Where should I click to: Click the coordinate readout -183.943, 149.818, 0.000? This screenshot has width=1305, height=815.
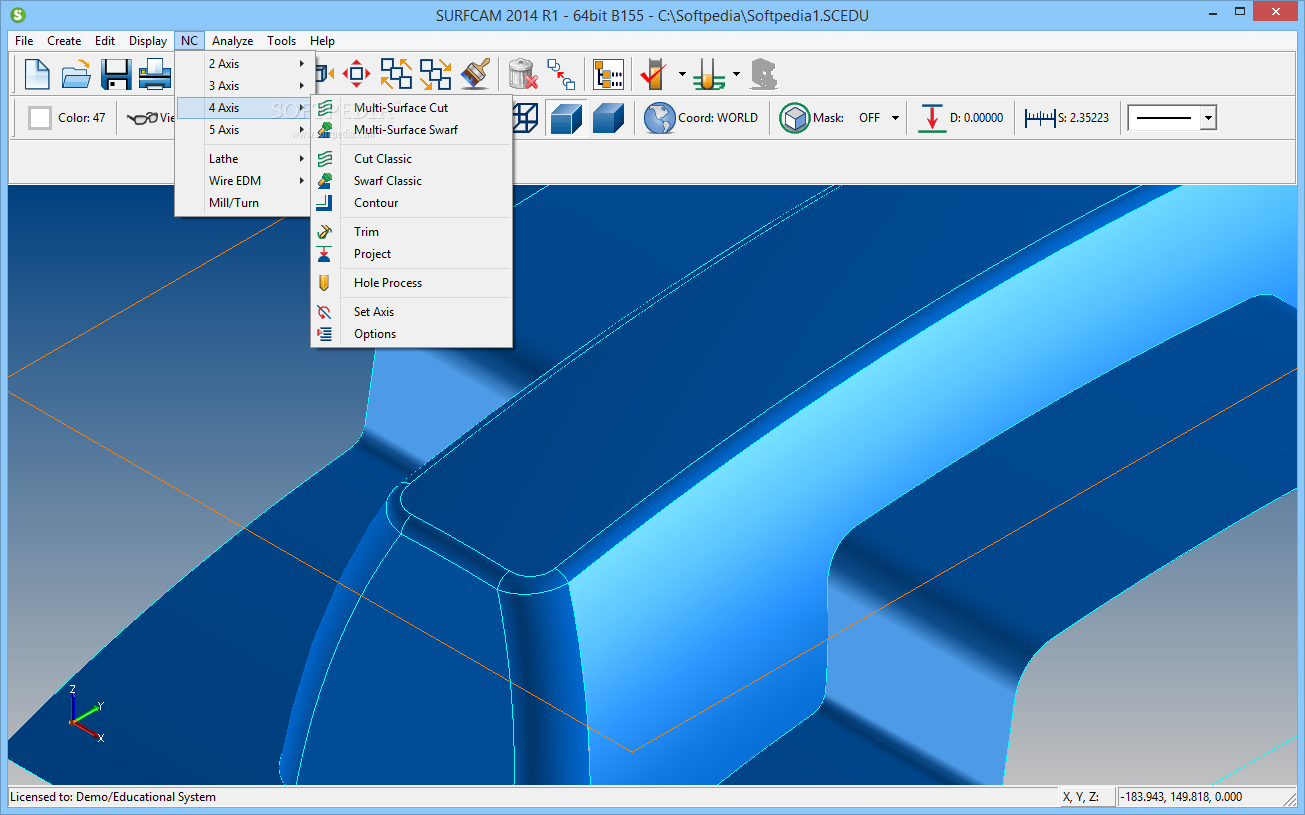point(1183,797)
